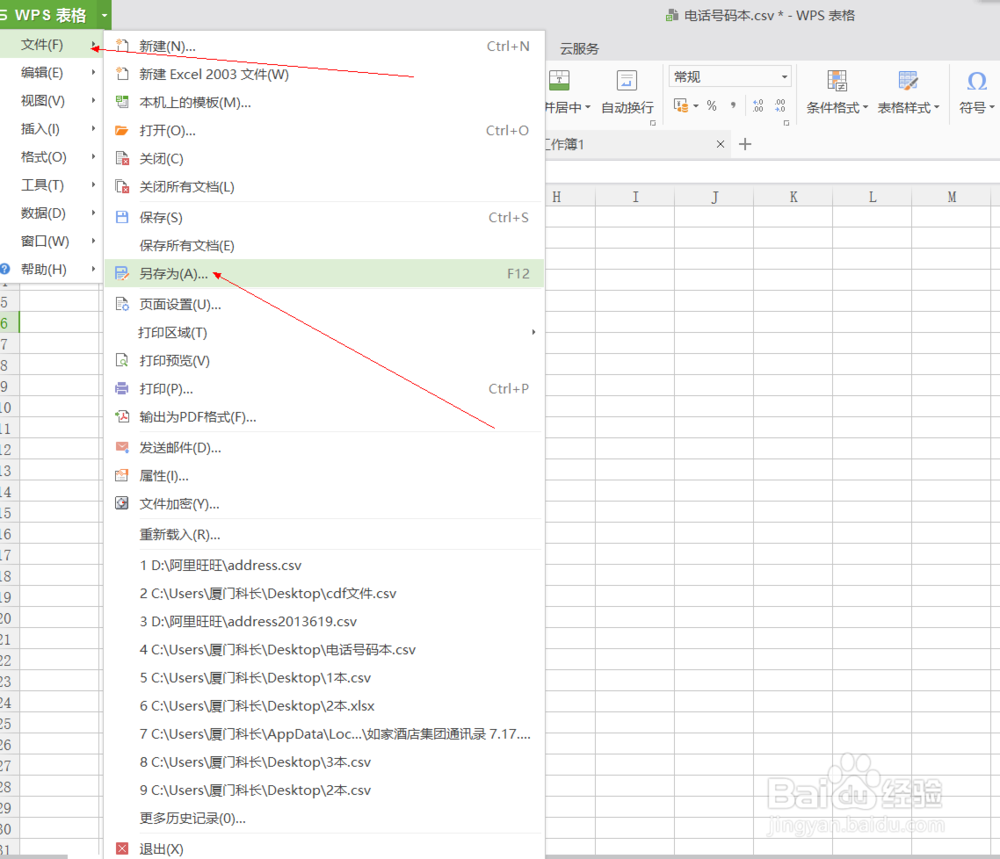Open the currency format icon dropdown arrow
The height and width of the screenshot is (859, 1000).
point(696,106)
